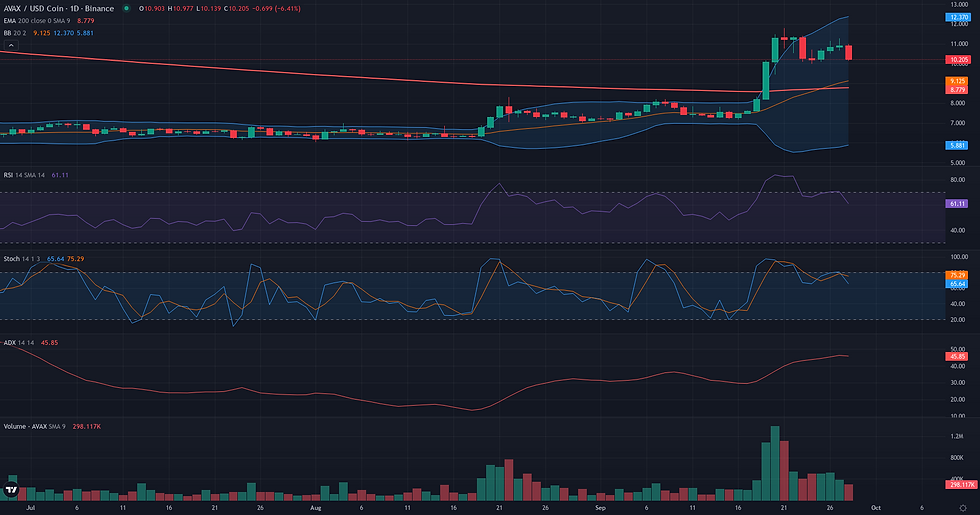Screen dimensions: 980x515
Task: Click the 800K volume axis tick
Action: click(x=957, y=458)
